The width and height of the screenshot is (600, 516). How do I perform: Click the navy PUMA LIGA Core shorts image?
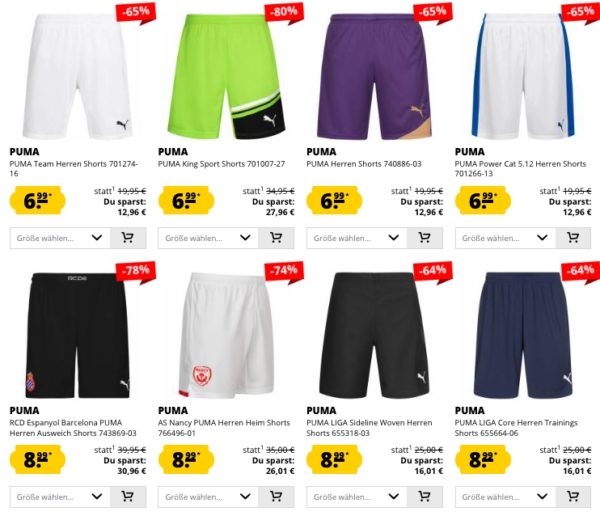[523, 335]
